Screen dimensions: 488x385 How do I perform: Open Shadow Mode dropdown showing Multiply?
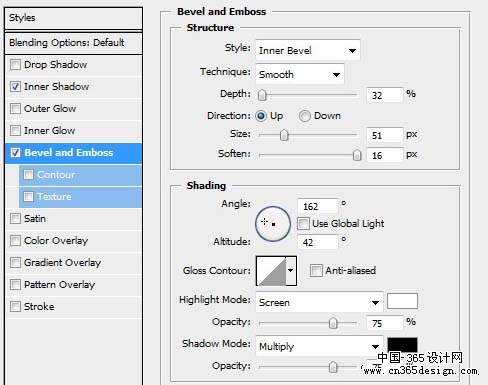319,346
